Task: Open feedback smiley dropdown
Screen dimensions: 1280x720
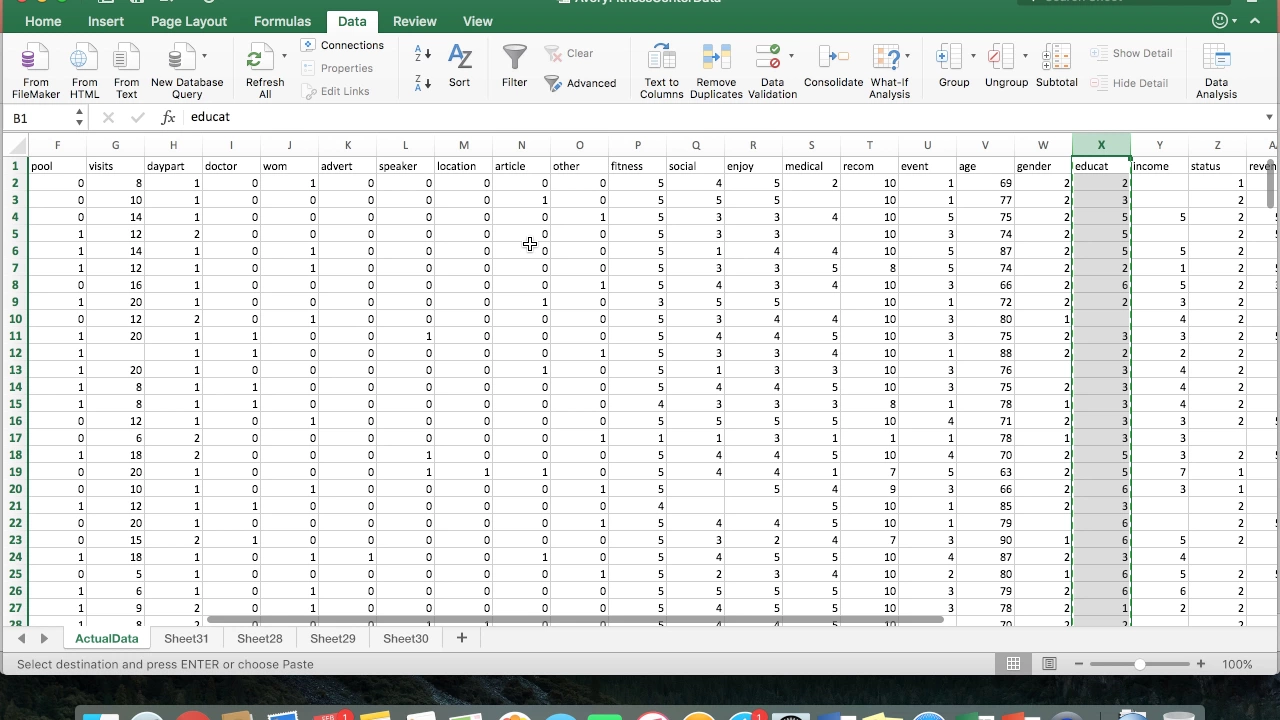Action: pyautogui.click(x=1224, y=21)
